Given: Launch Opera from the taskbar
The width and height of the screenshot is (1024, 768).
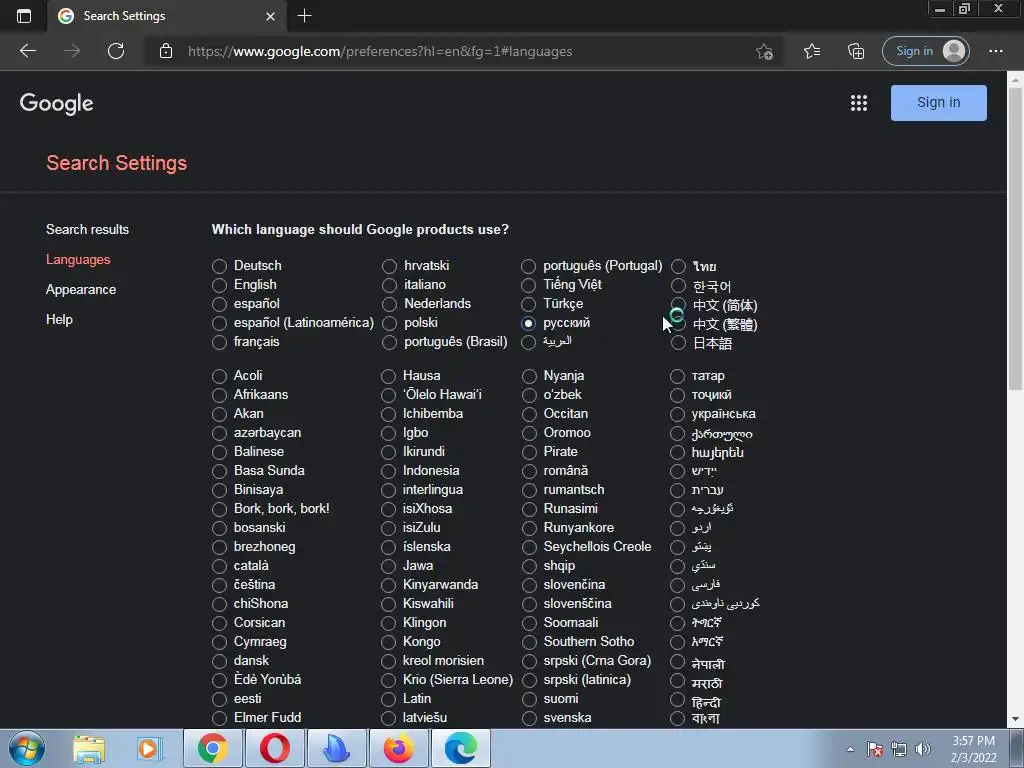Looking at the screenshot, I should [275, 748].
